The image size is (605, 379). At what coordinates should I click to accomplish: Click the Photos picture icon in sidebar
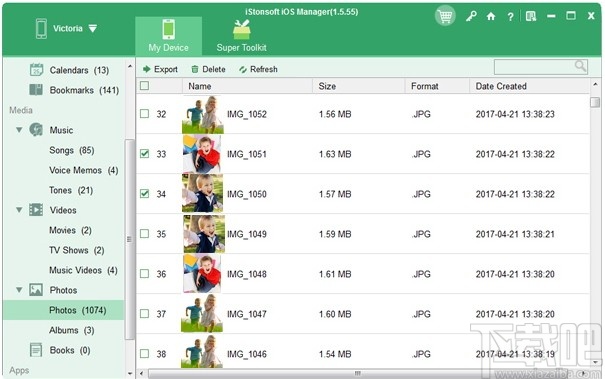pyautogui.click(x=36, y=290)
